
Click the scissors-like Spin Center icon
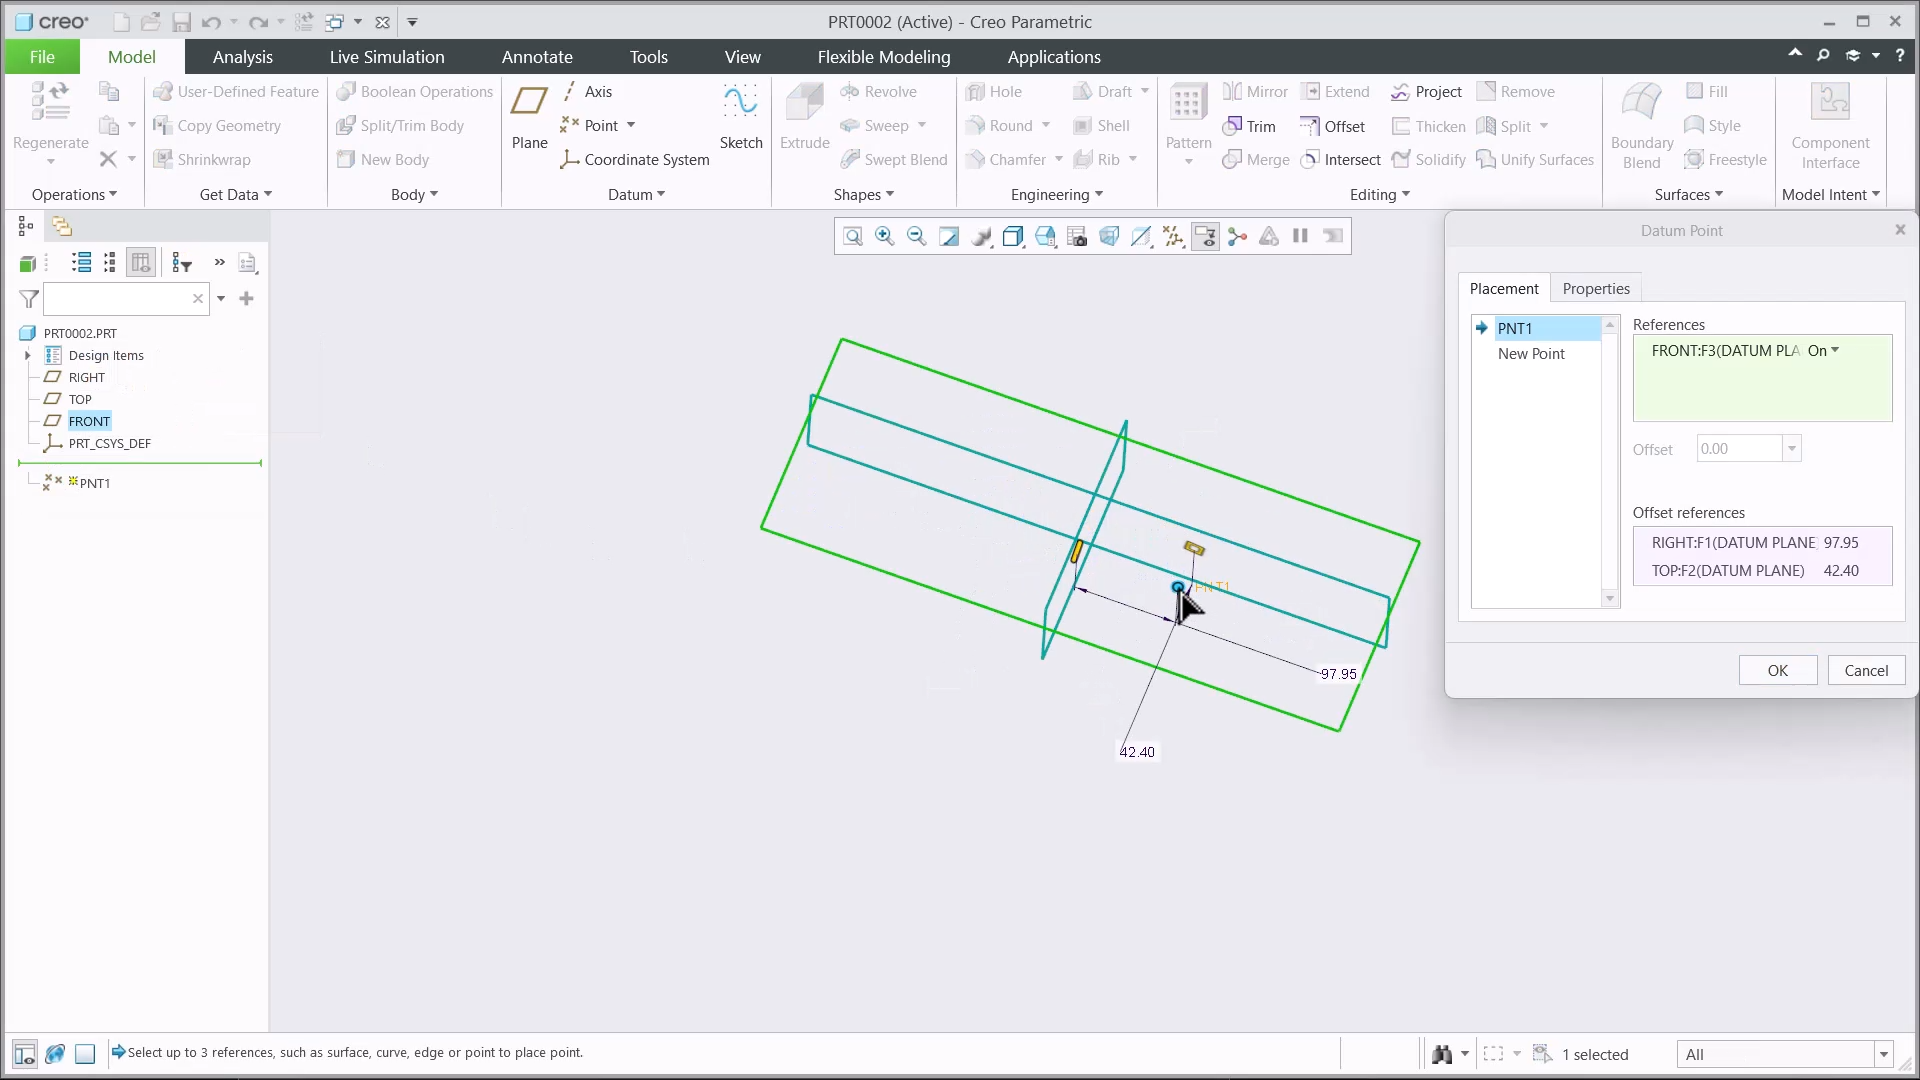coord(1237,237)
